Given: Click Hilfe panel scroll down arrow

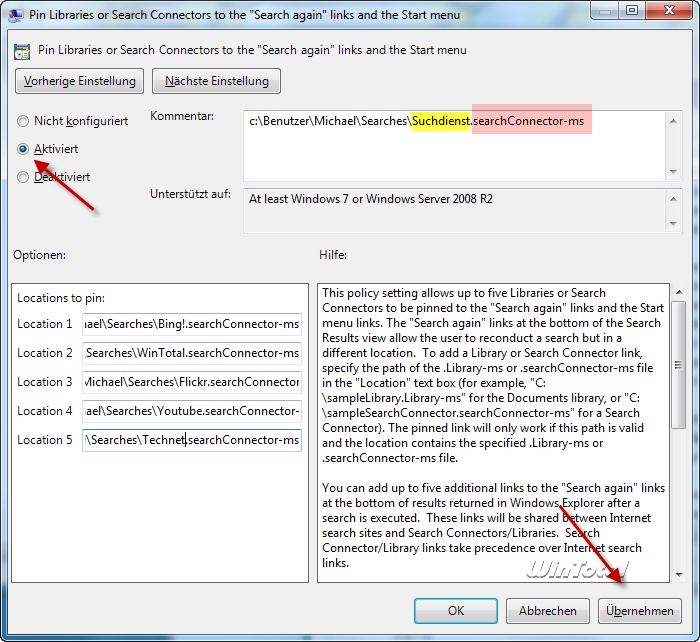Looking at the screenshot, I should coord(679,575).
